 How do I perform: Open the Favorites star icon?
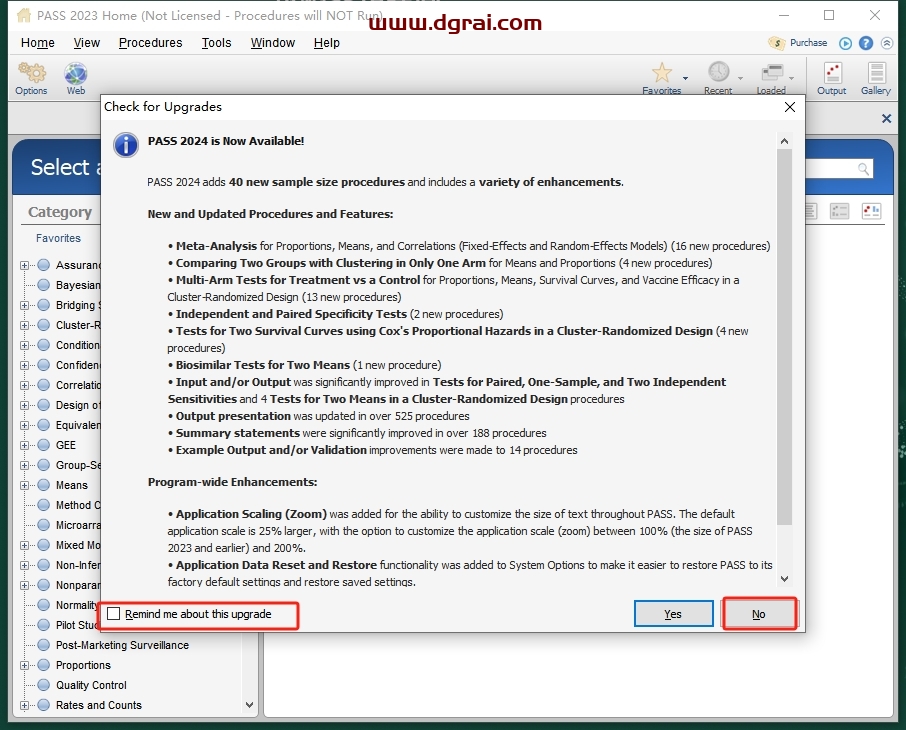click(662, 73)
